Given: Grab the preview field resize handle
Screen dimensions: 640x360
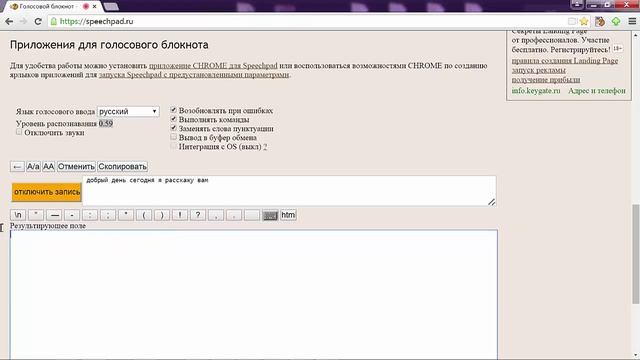Looking at the screenshot, I should click(x=491, y=202).
